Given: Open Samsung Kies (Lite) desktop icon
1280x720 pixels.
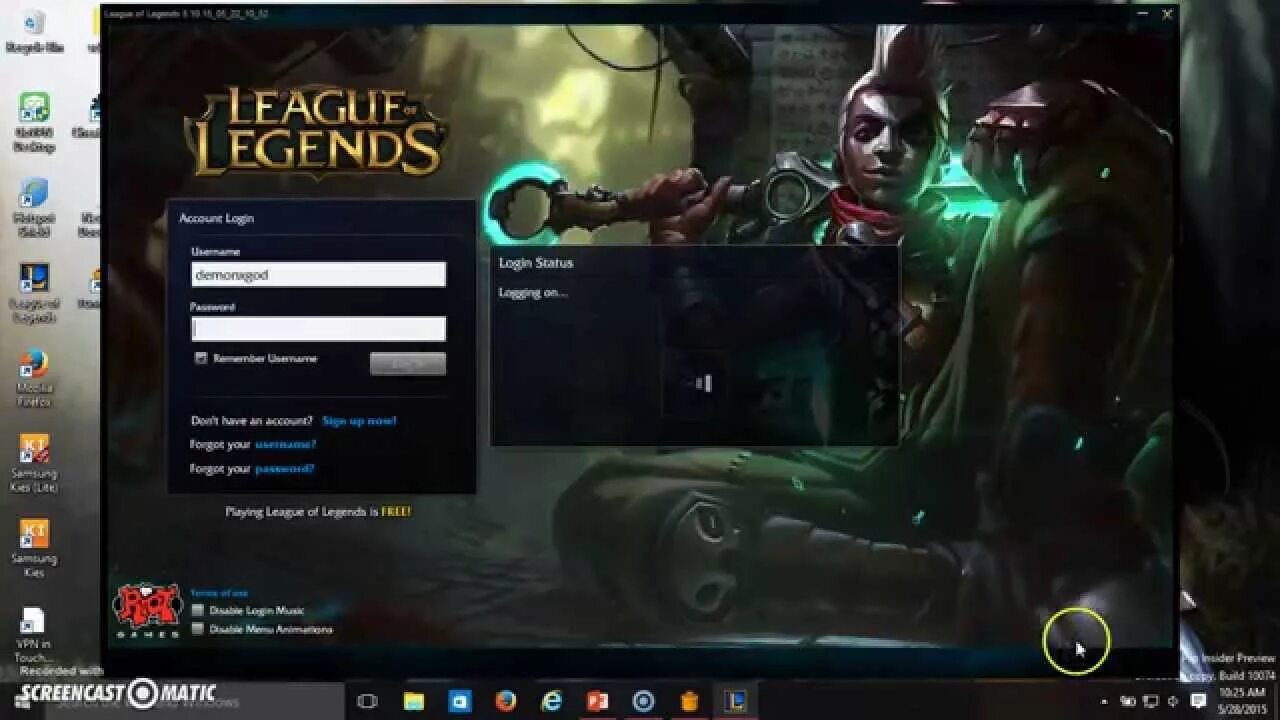Looking at the screenshot, I should click(34, 463).
